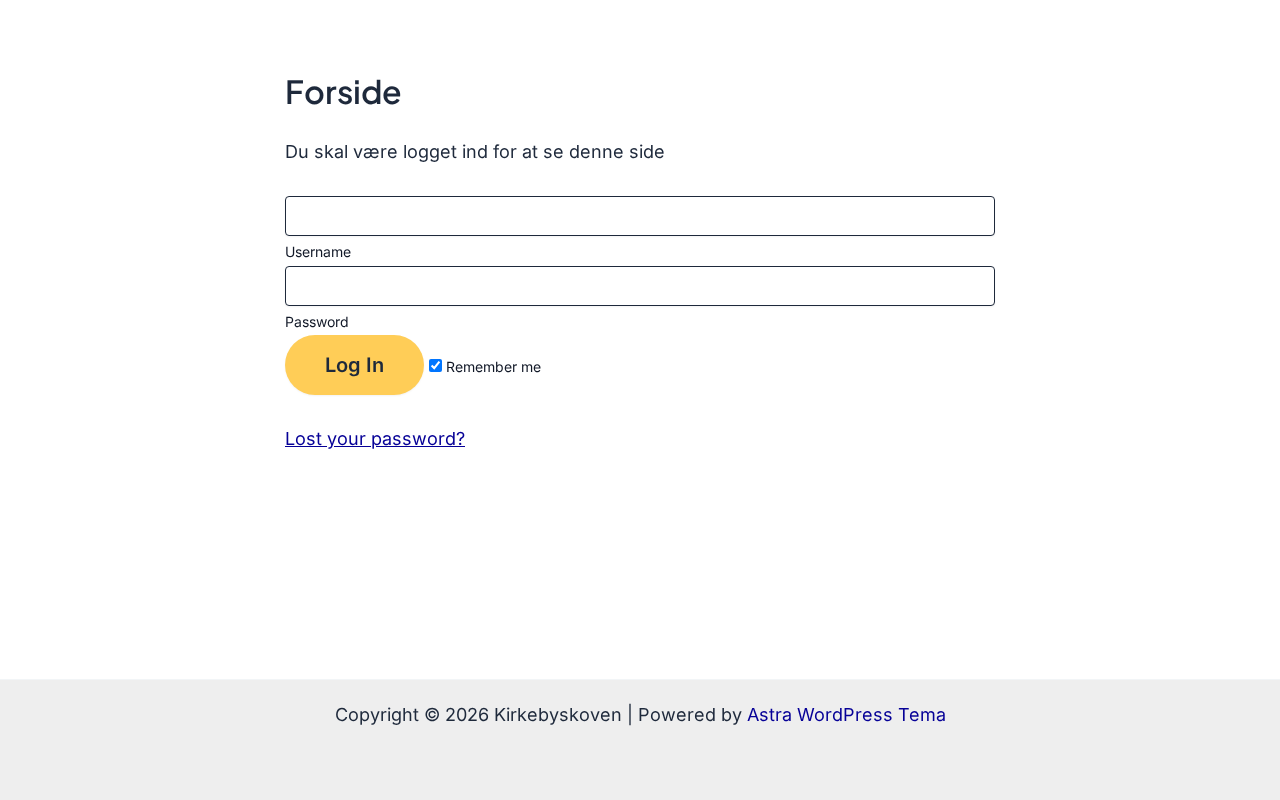Click the Kirkebyskoven name in the footer

coord(557,715)
